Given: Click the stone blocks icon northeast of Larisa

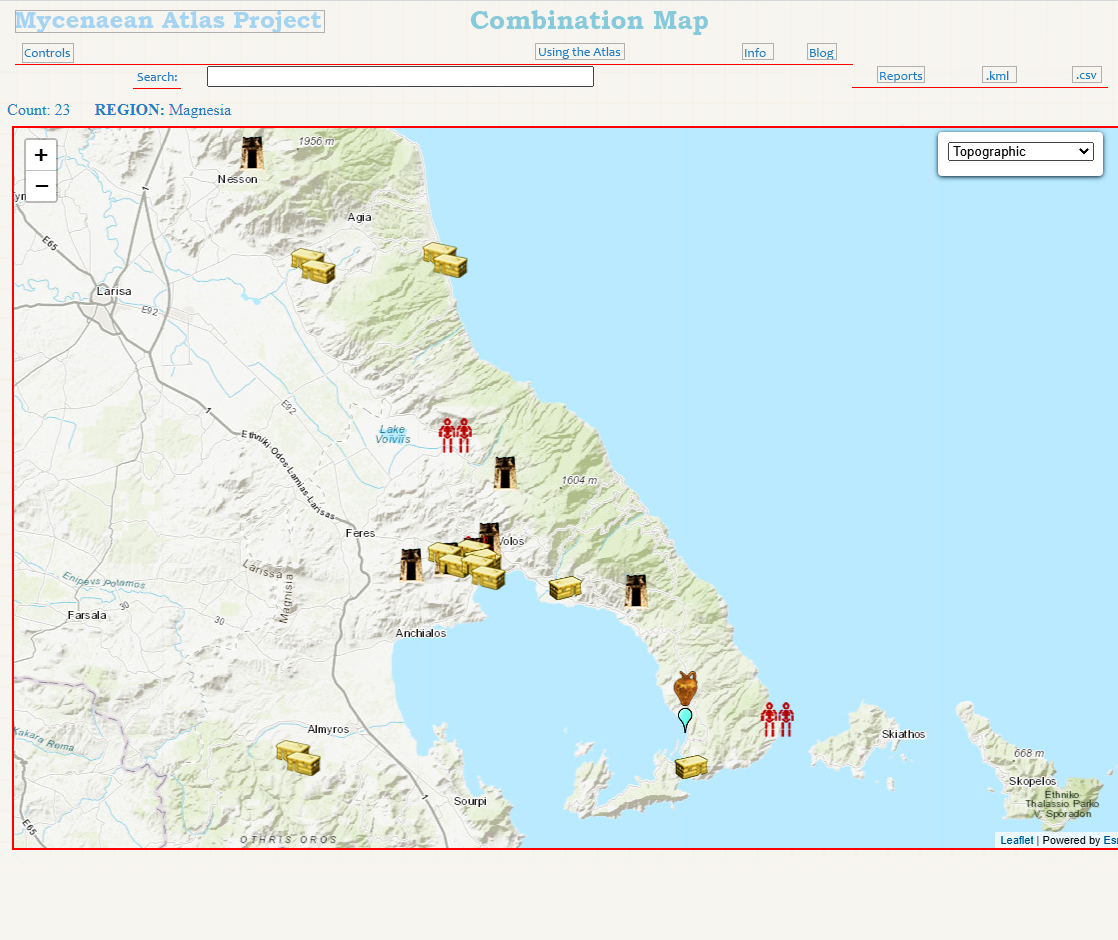Looking at the screenshot, I should click(313, 266).
